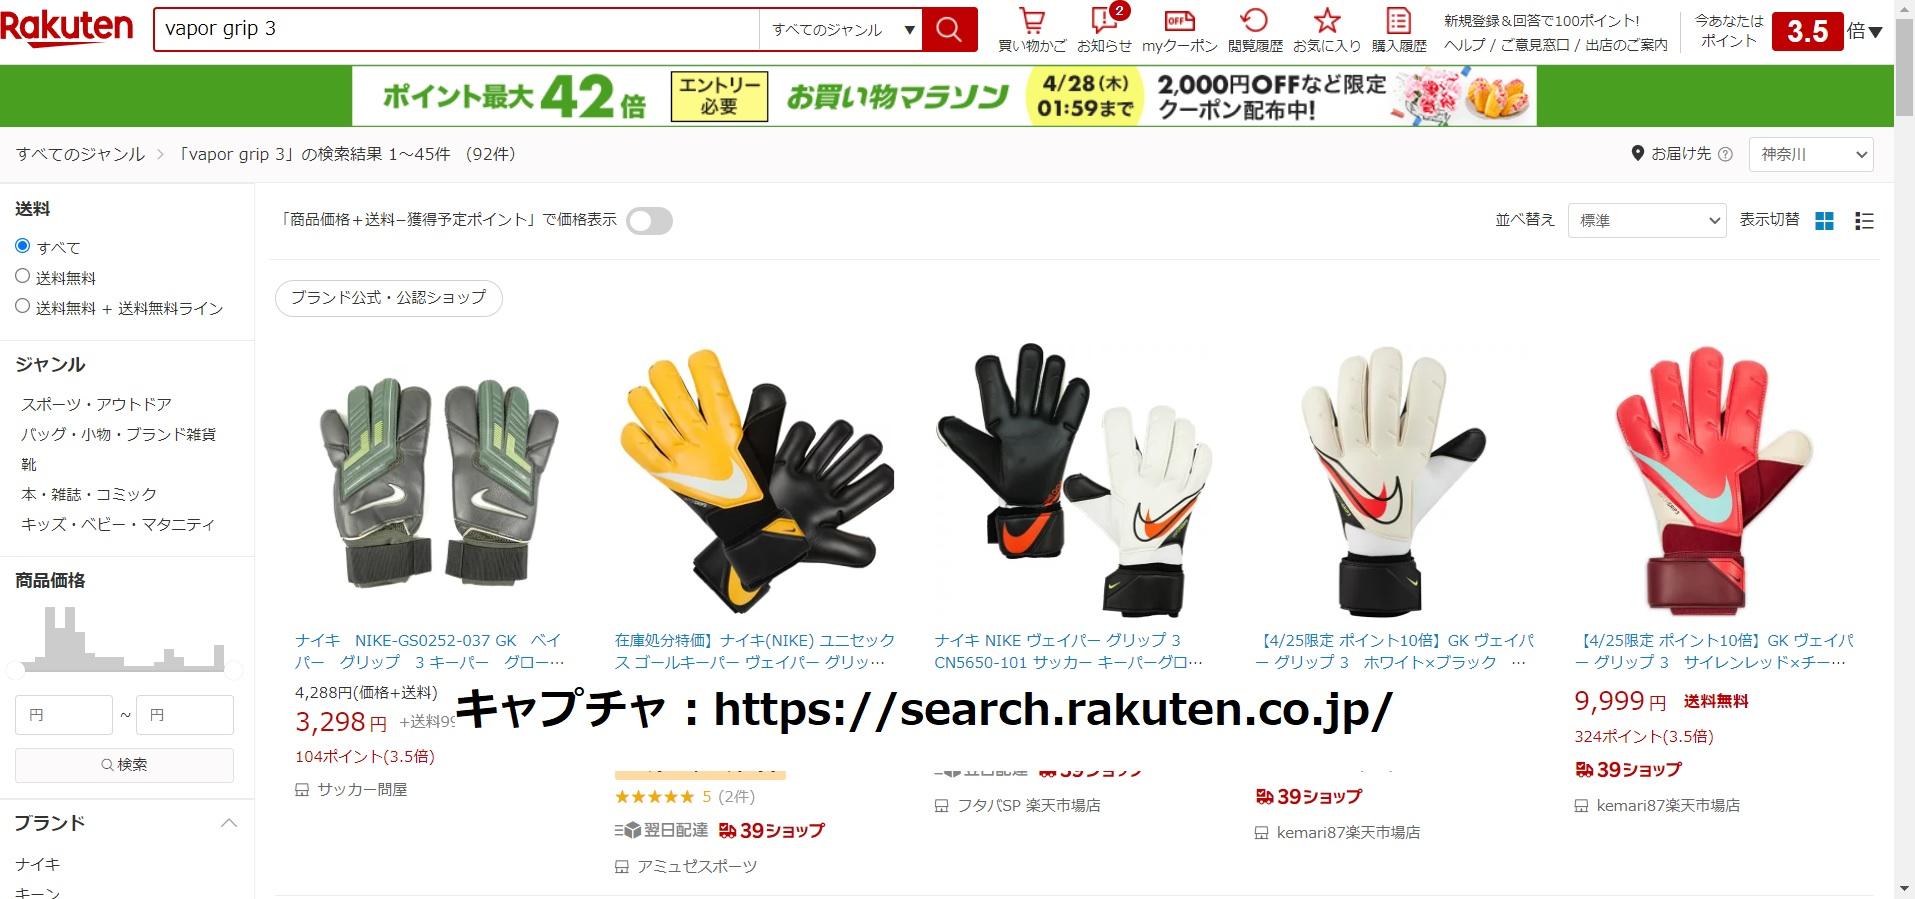Collapse the ブランド filter section
This screenshot has width=1915, height=899.
[229, 823]
